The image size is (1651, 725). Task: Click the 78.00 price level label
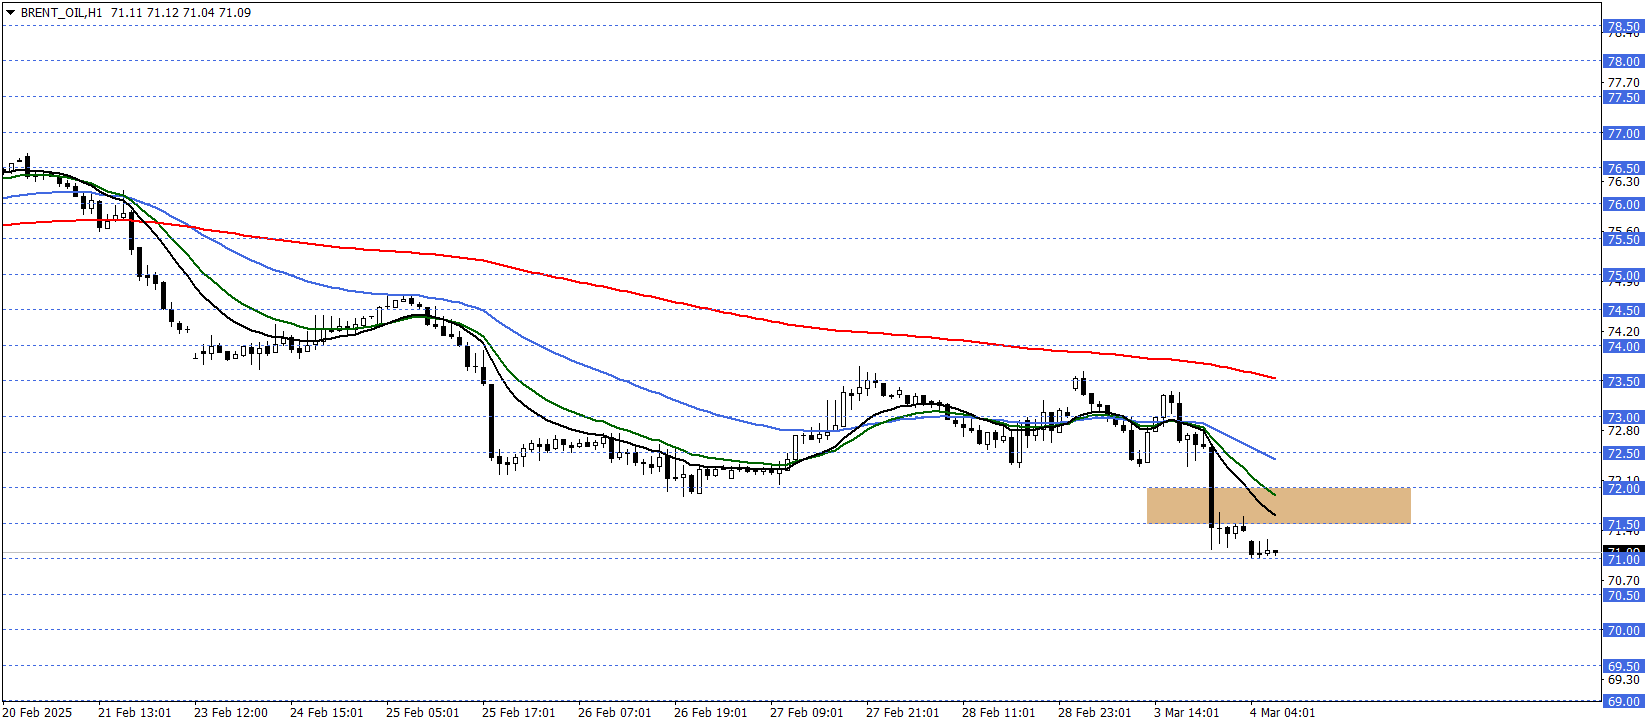[x=1623, y=62]
